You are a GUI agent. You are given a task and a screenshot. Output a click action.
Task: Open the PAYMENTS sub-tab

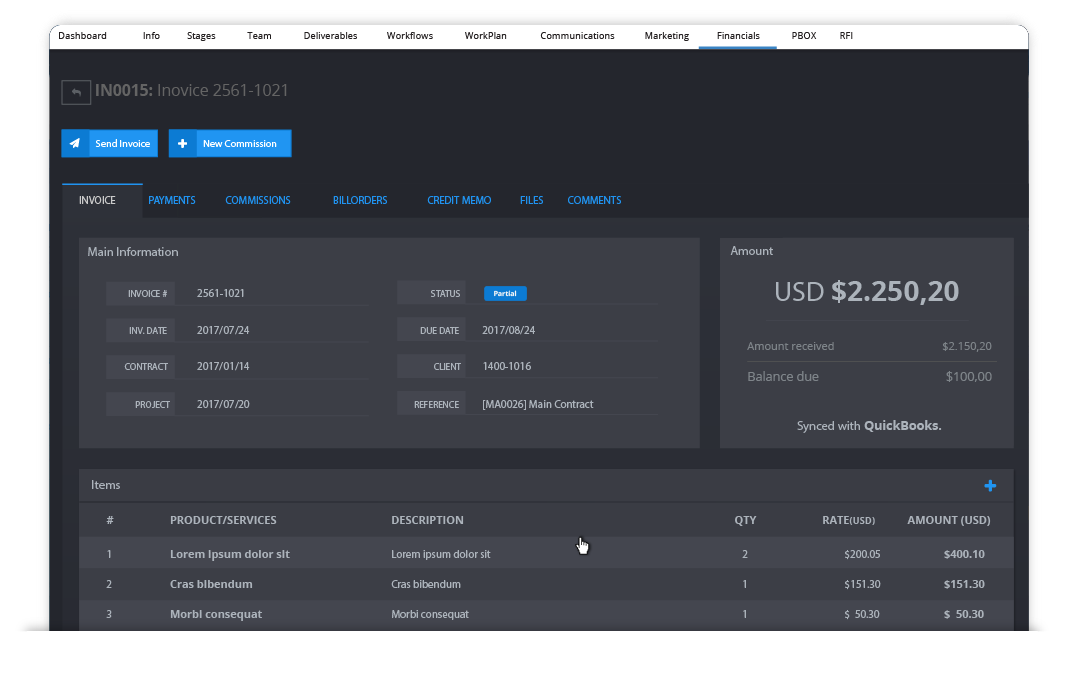172,201
